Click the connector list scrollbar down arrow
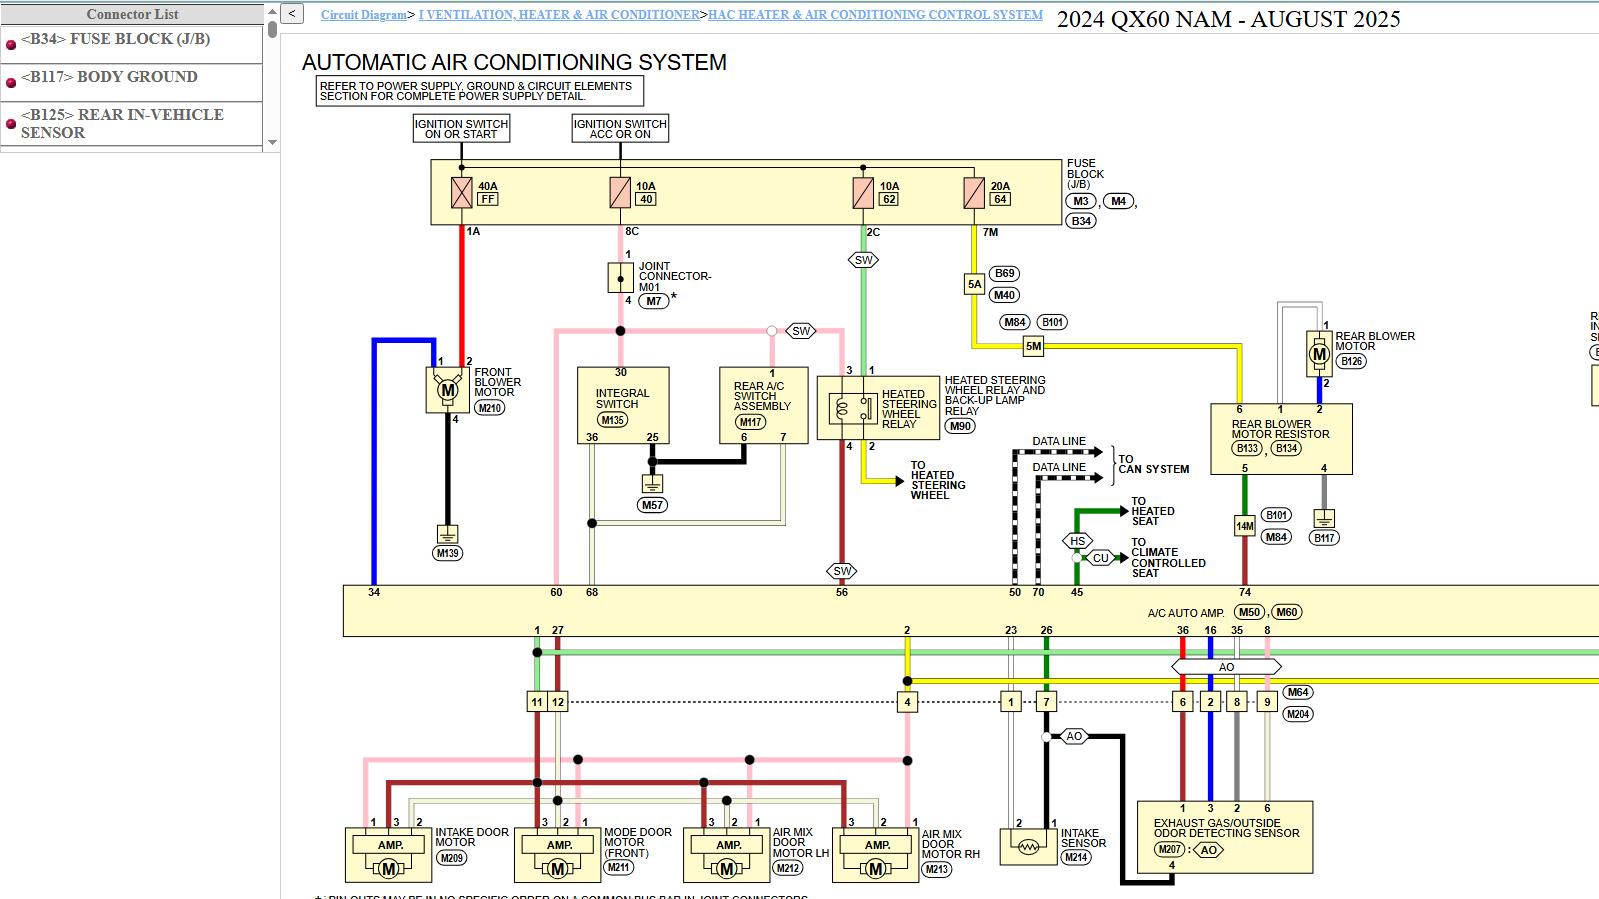Screen dimensions: 1599x899 pyautogui.click(x=272, y=143)
